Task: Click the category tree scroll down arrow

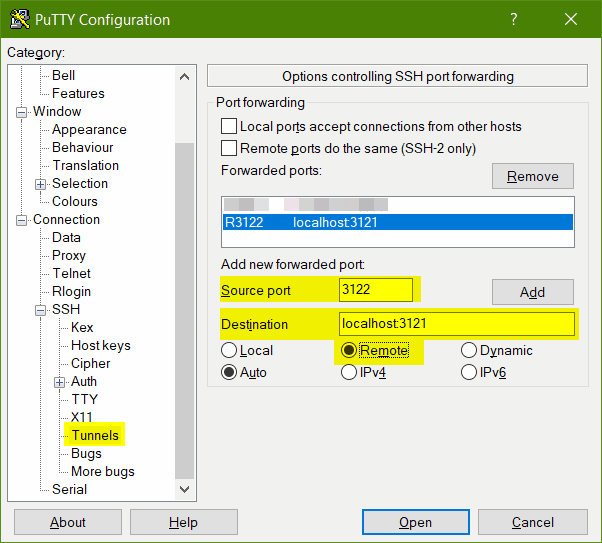Action: pyautogui.click(x=184, y=488)
